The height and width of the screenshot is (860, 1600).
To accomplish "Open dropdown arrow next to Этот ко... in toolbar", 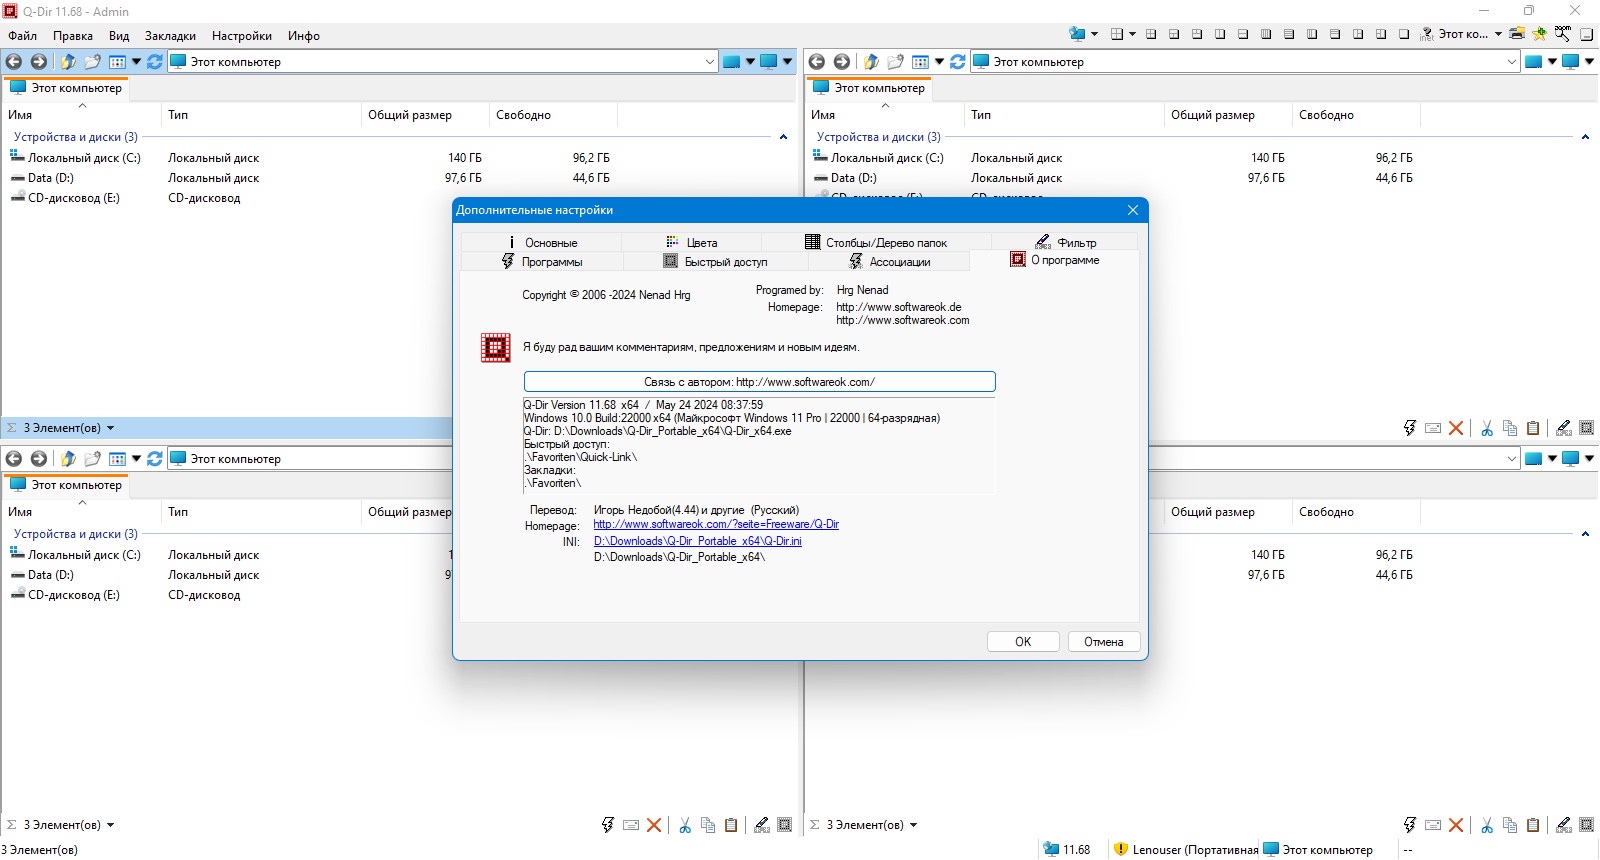I will 1498,34.
